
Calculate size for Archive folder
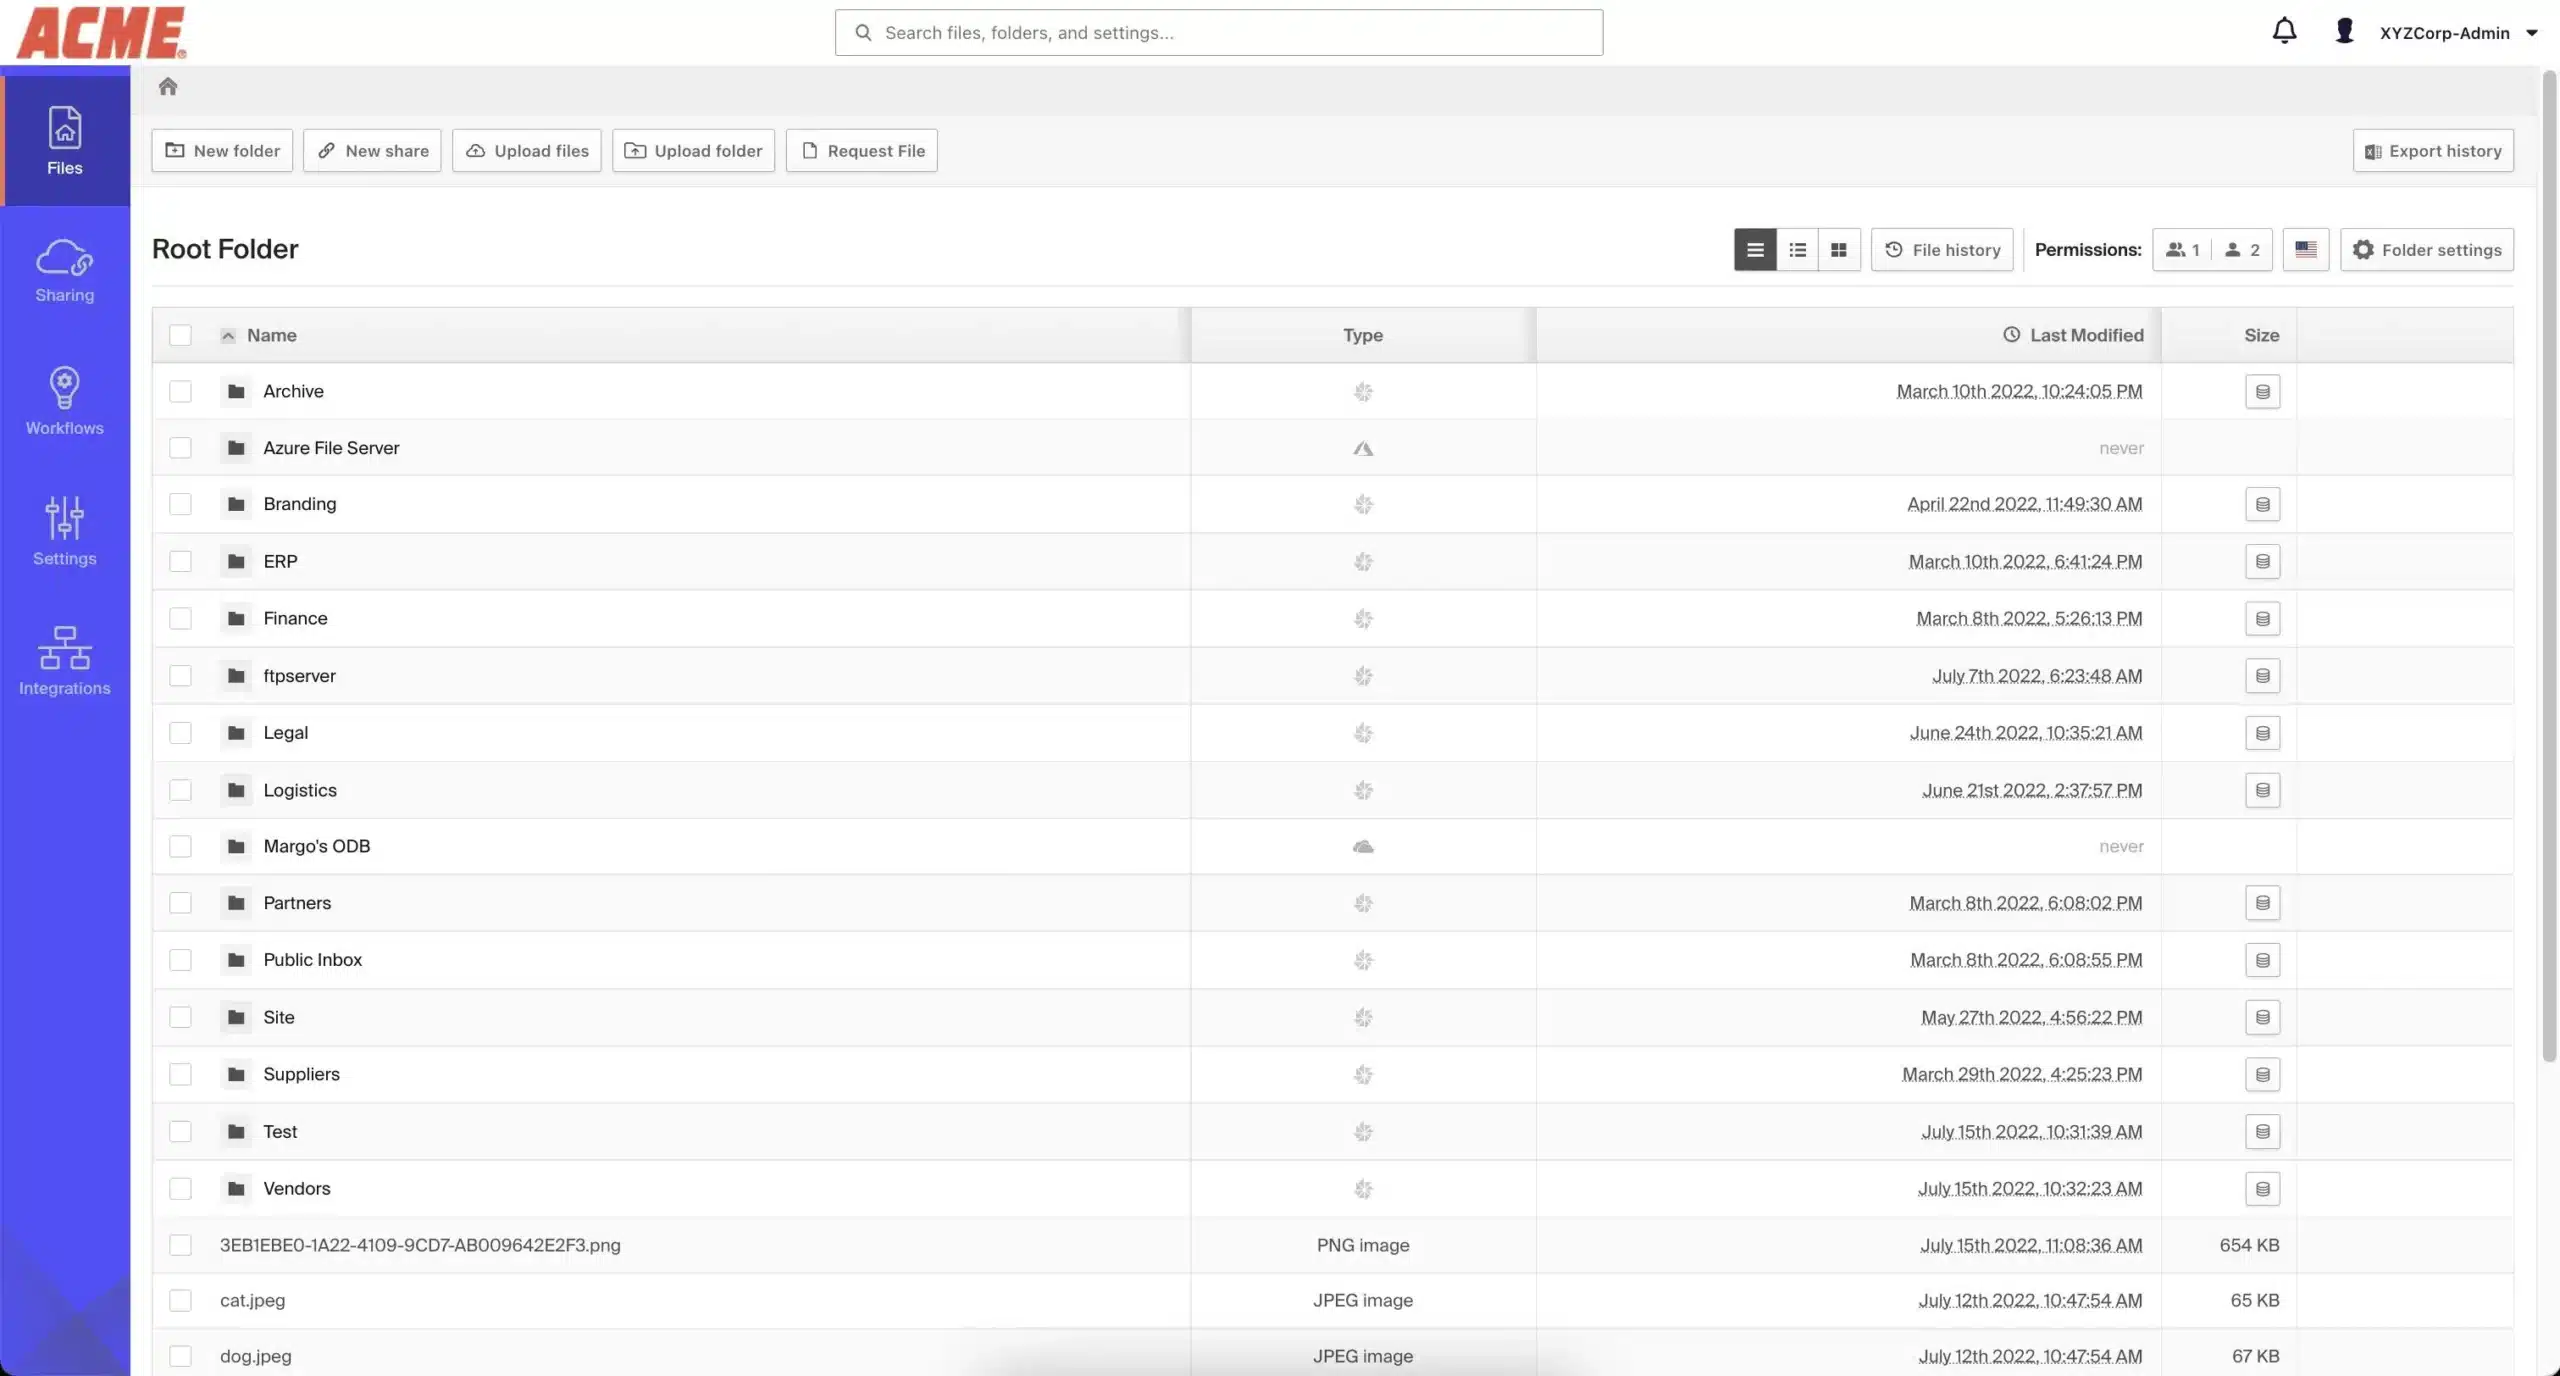coord(2262,391)
